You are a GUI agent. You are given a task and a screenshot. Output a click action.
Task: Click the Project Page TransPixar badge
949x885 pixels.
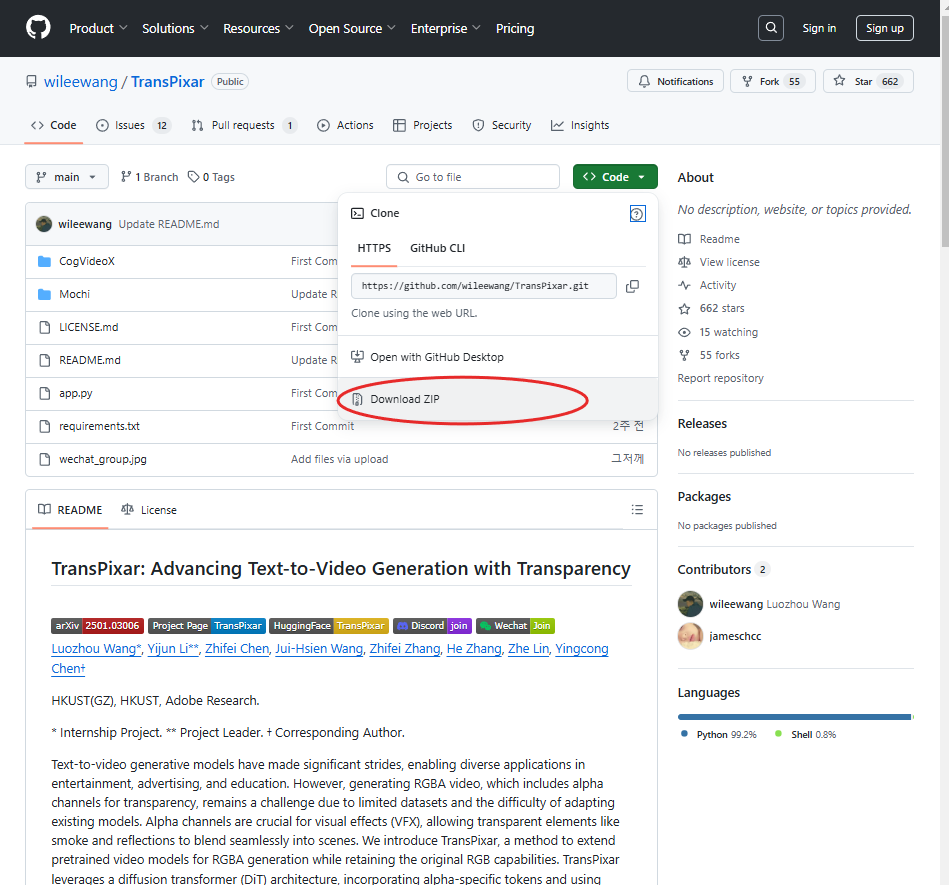coord(207,626)
